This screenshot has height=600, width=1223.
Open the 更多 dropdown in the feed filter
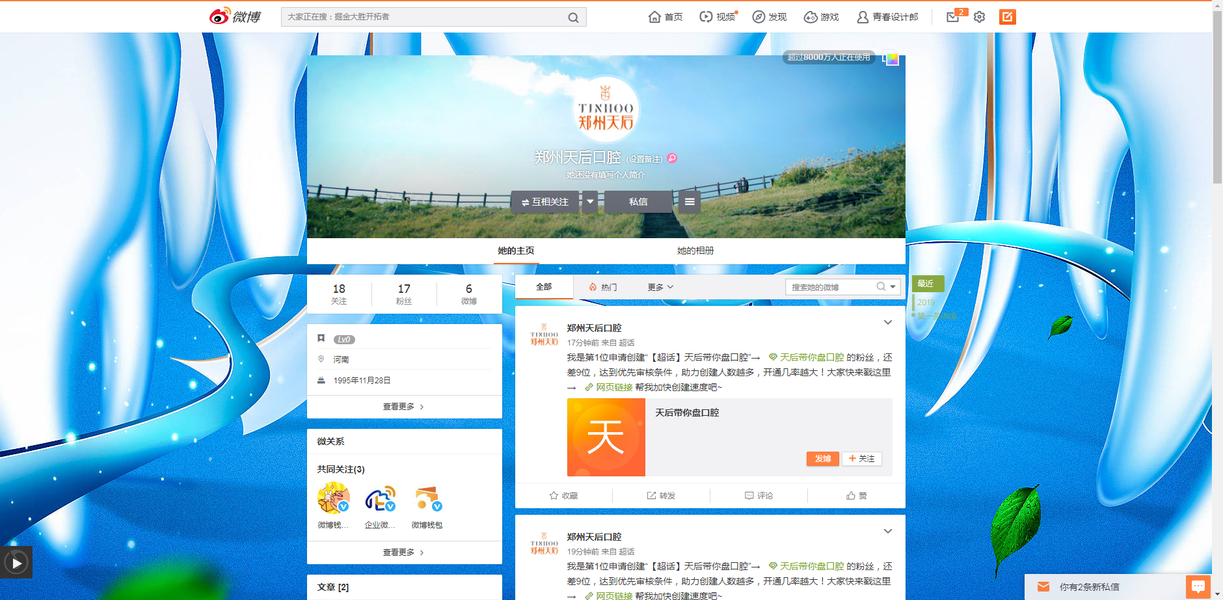(660, 287)
